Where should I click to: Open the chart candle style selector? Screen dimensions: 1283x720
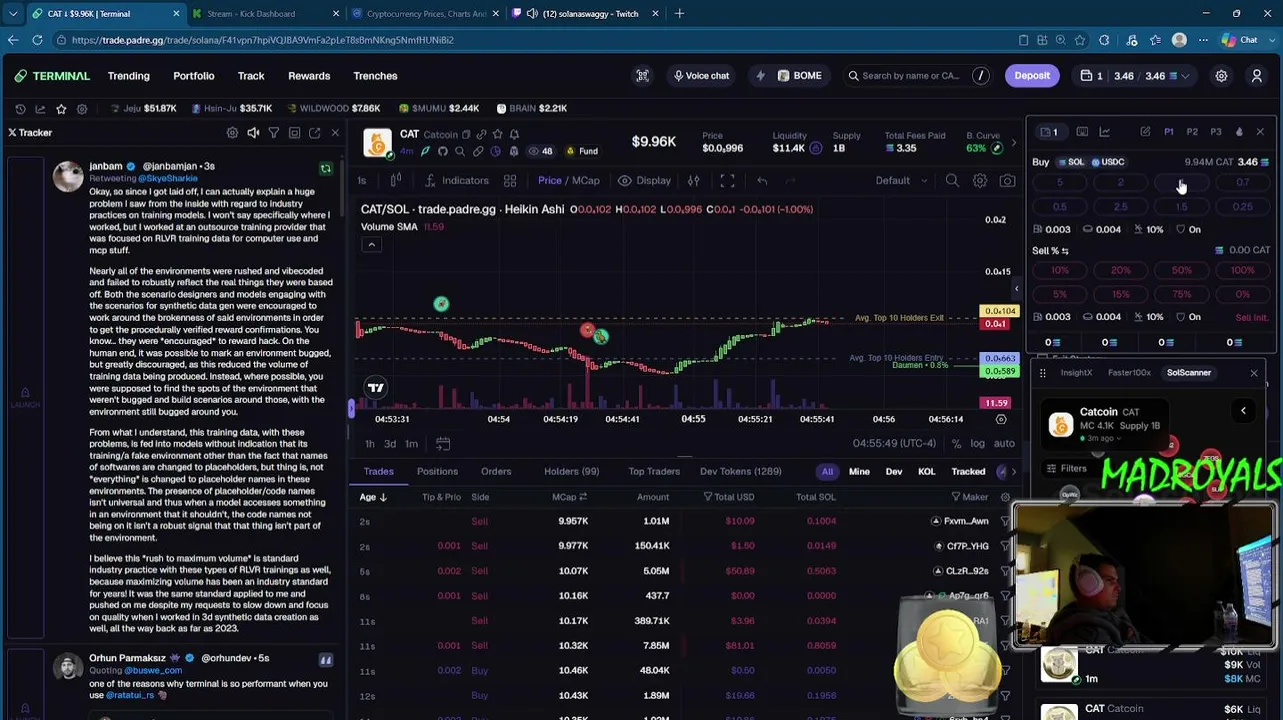point(396,181)
